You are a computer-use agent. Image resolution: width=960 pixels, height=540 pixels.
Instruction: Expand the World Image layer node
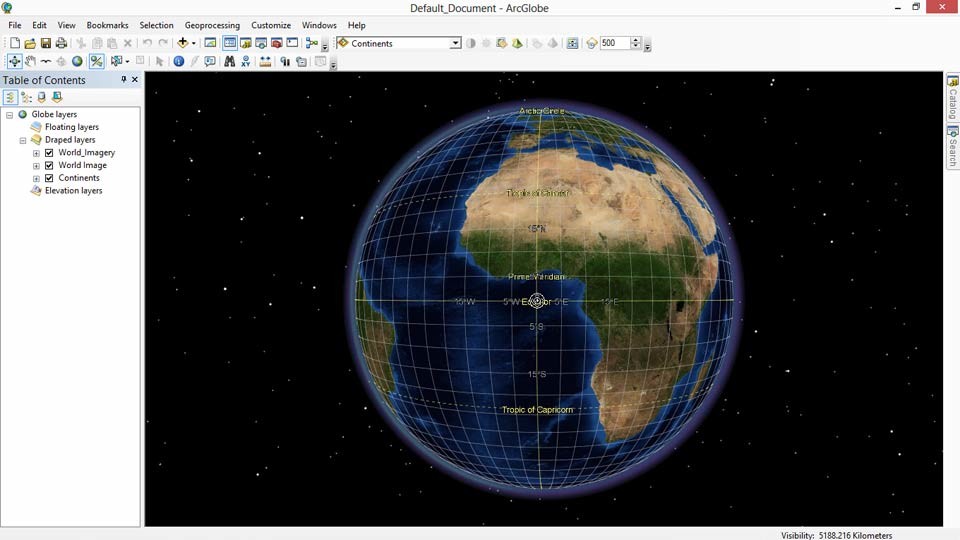click(36, 166)
